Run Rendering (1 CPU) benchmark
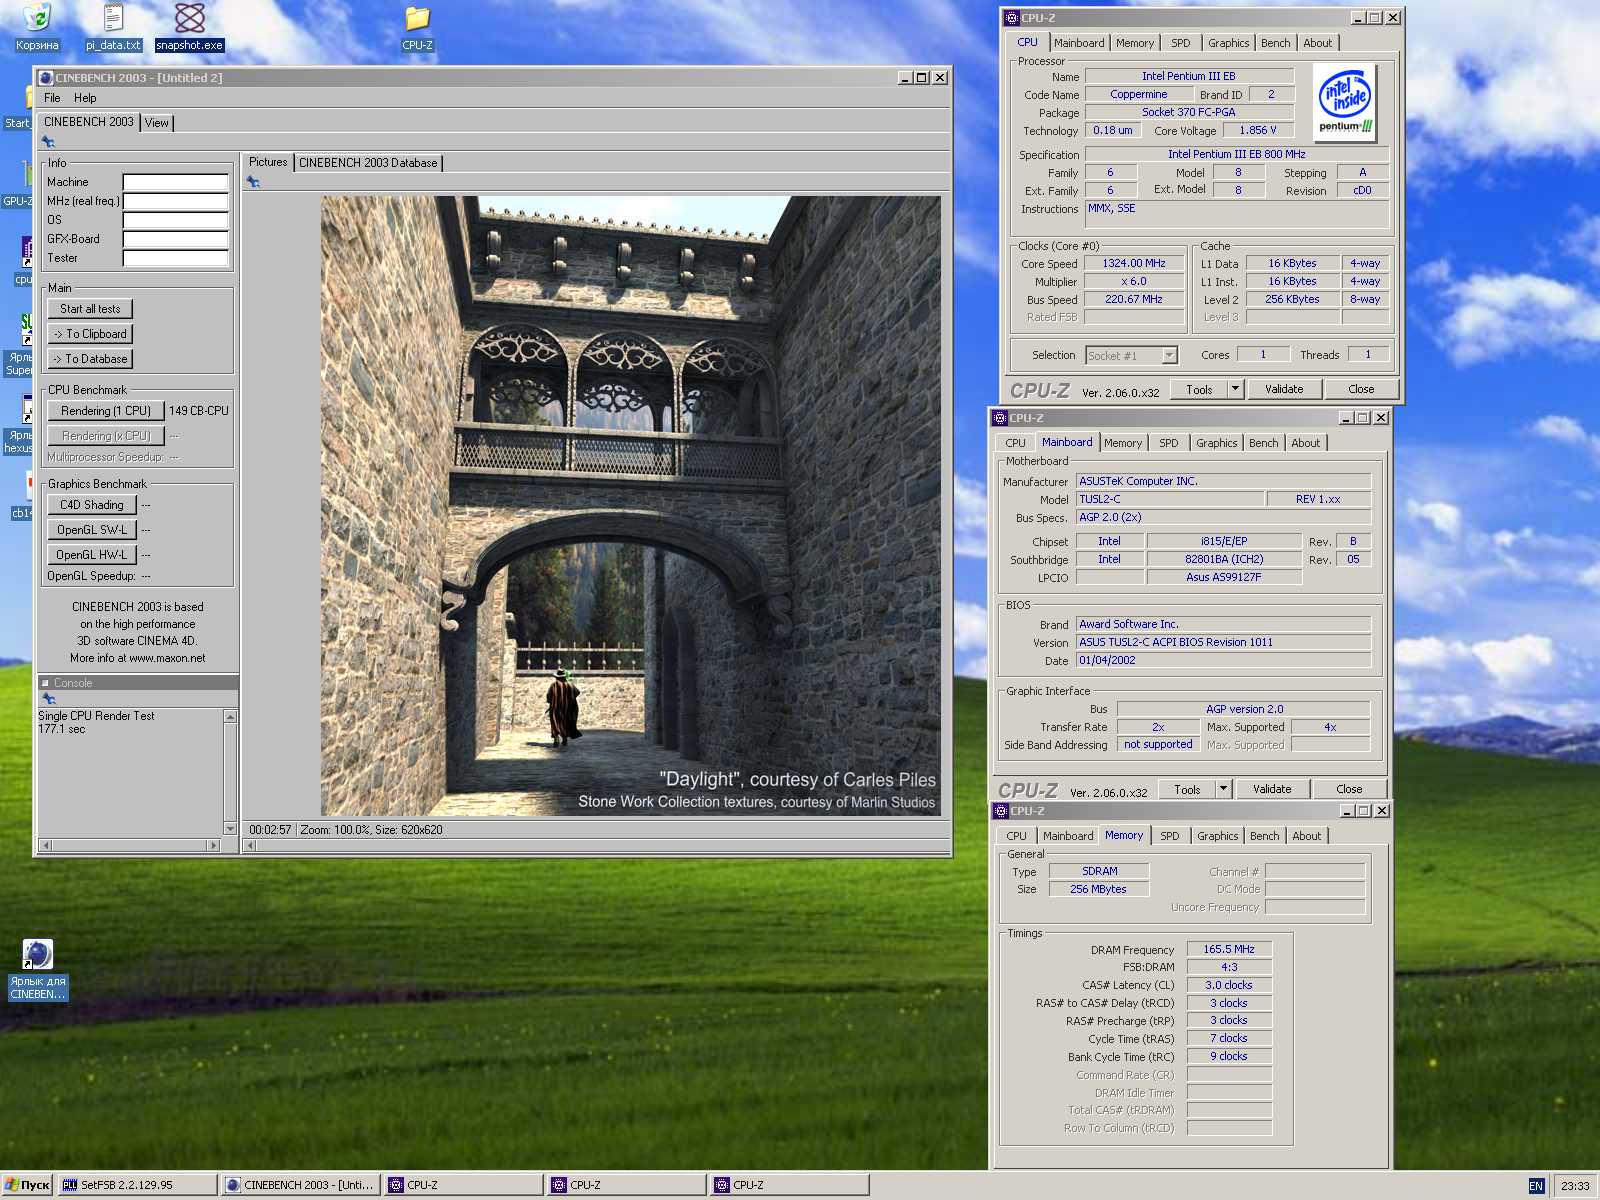The image size is (1600, 1200). point(105,411)
